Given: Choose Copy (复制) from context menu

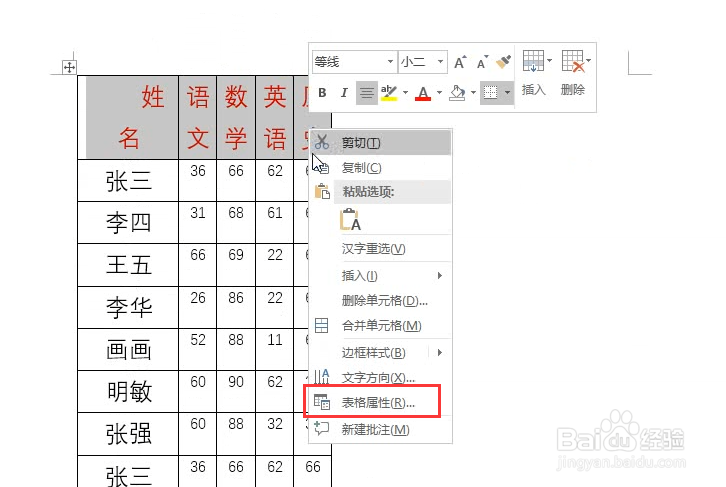Looking at the screenshot, I should (x=381, y=168).
